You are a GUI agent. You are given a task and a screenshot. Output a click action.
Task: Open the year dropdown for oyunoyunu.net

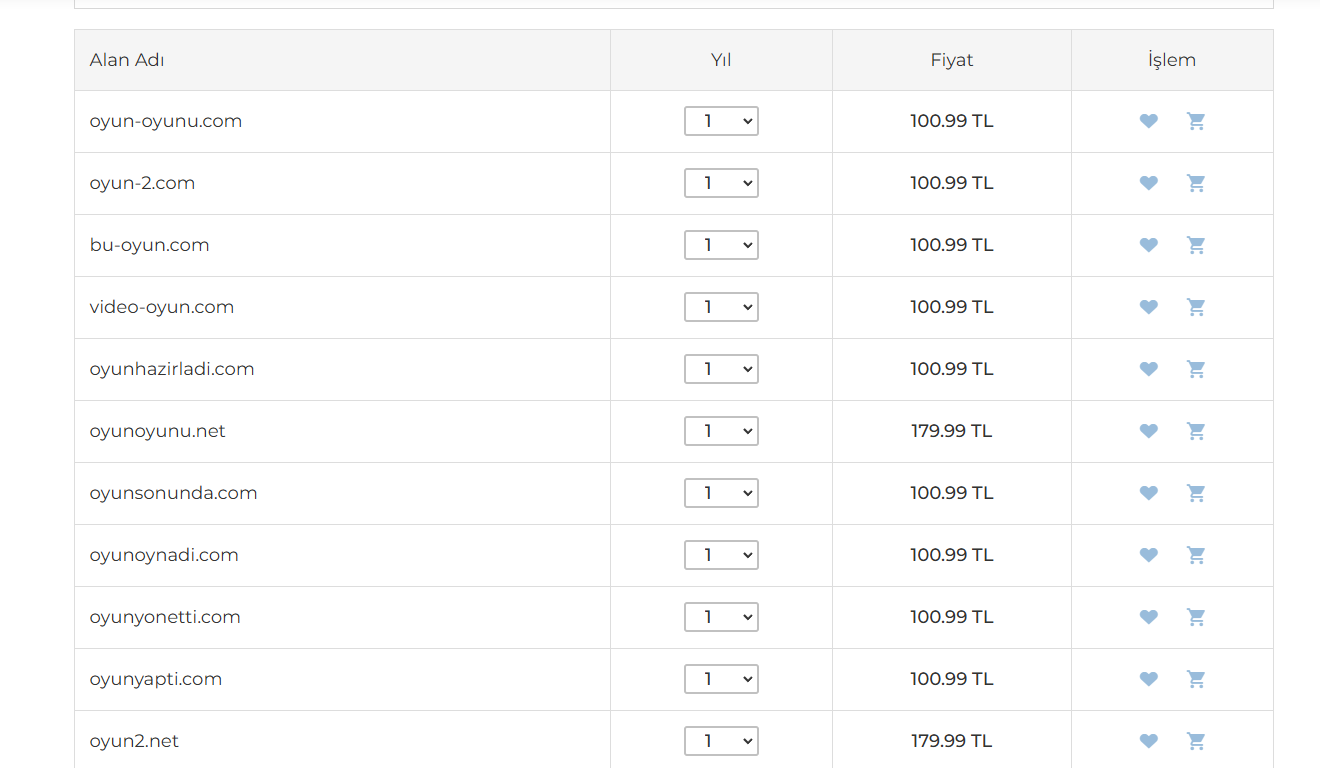721,431
